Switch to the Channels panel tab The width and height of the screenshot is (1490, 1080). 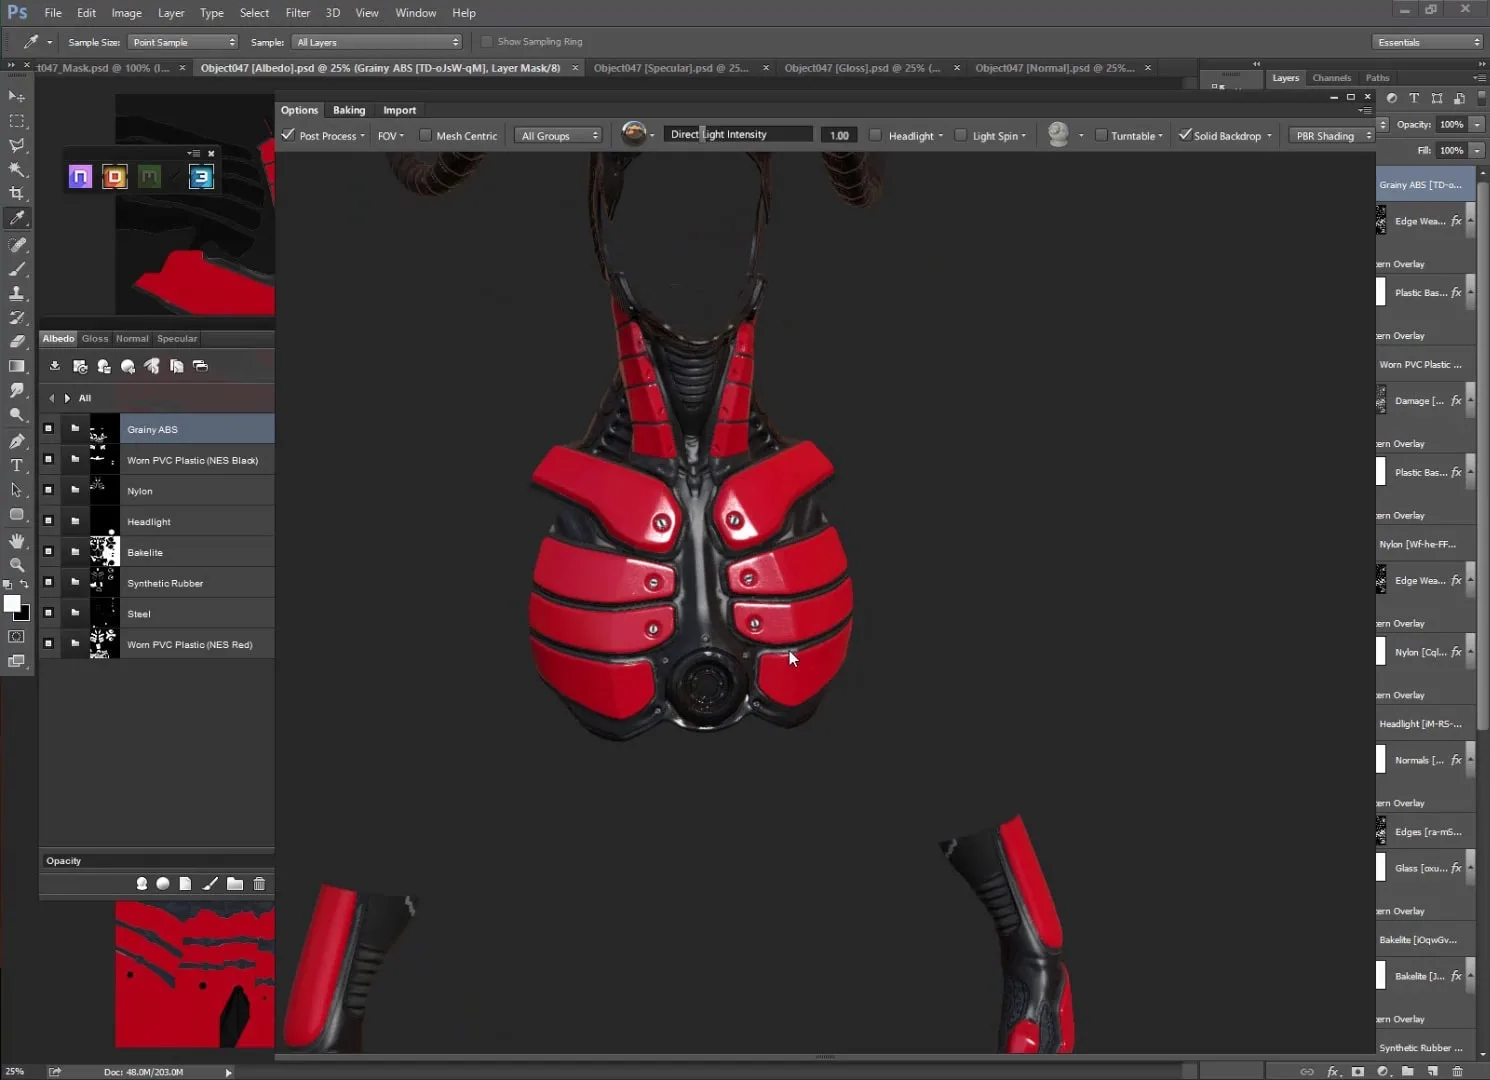click(1331, 78)
